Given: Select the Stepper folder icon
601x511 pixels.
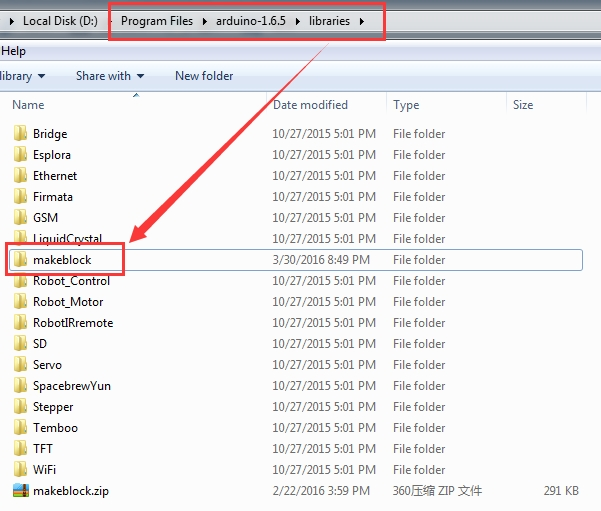Looking at the screenshot, I should (20, 406).
